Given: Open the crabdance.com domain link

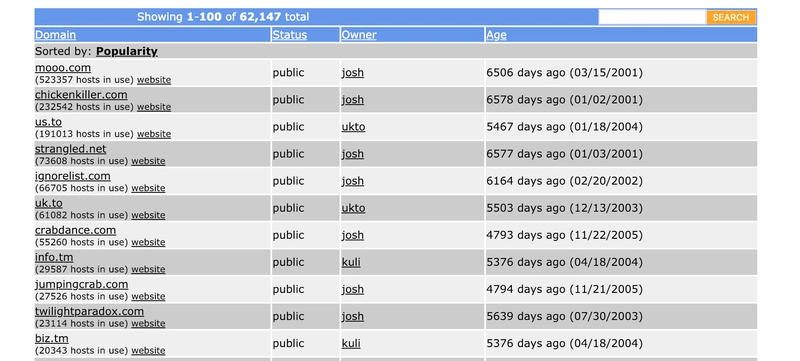Looking at the screenshot, I should [76, 230].
